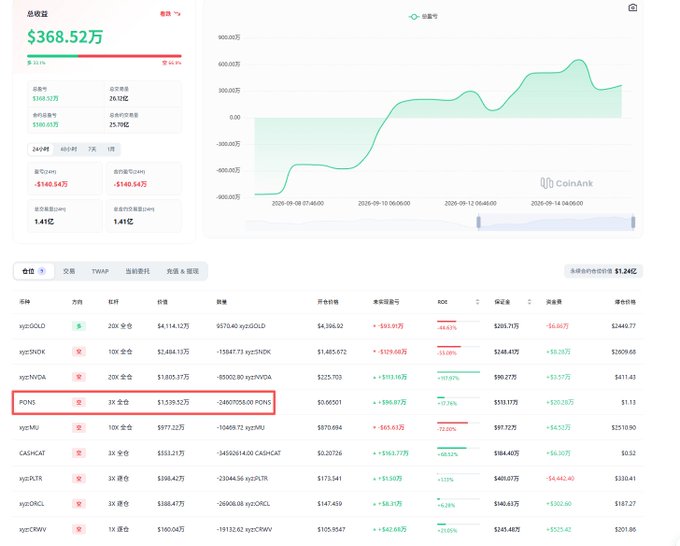680x546 pixels.
Task: Click the xyz:SNDK coin name
Action: (x=32, y=352)
